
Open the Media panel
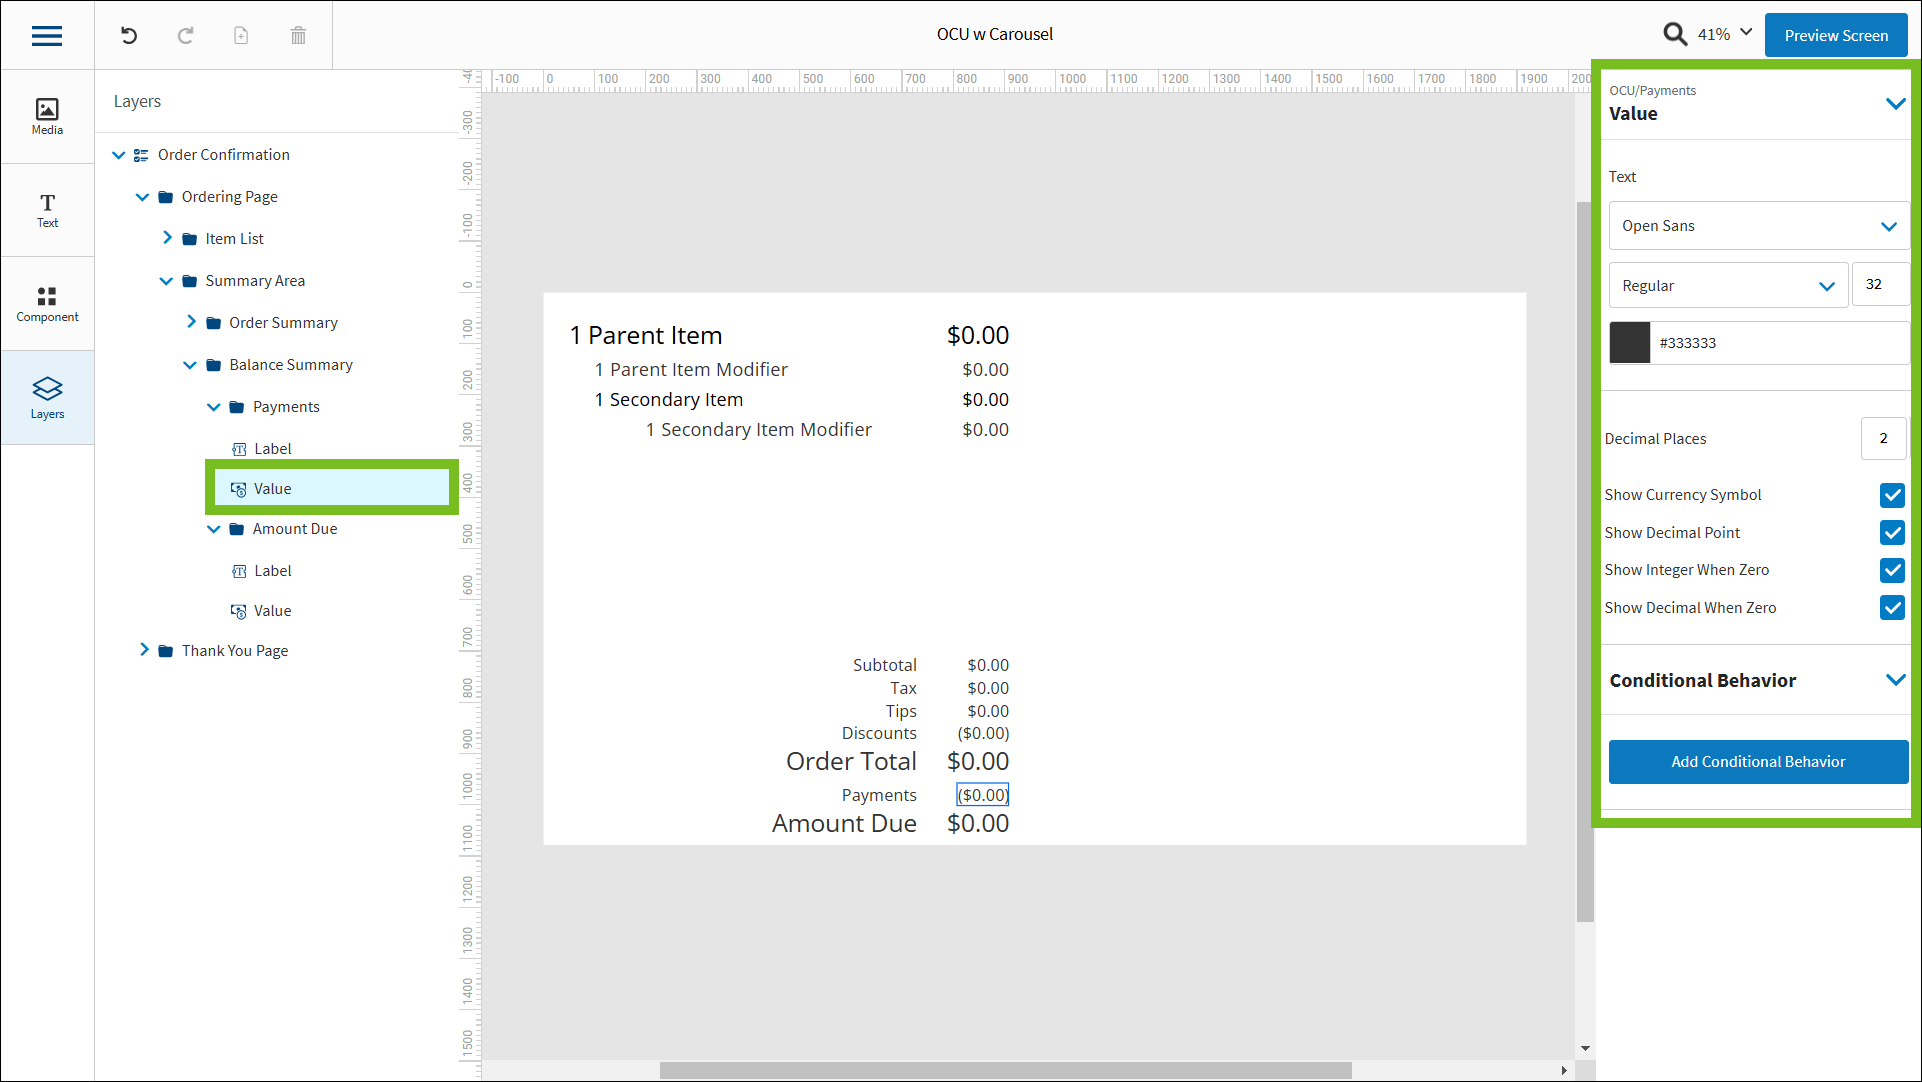click(46, 116)
